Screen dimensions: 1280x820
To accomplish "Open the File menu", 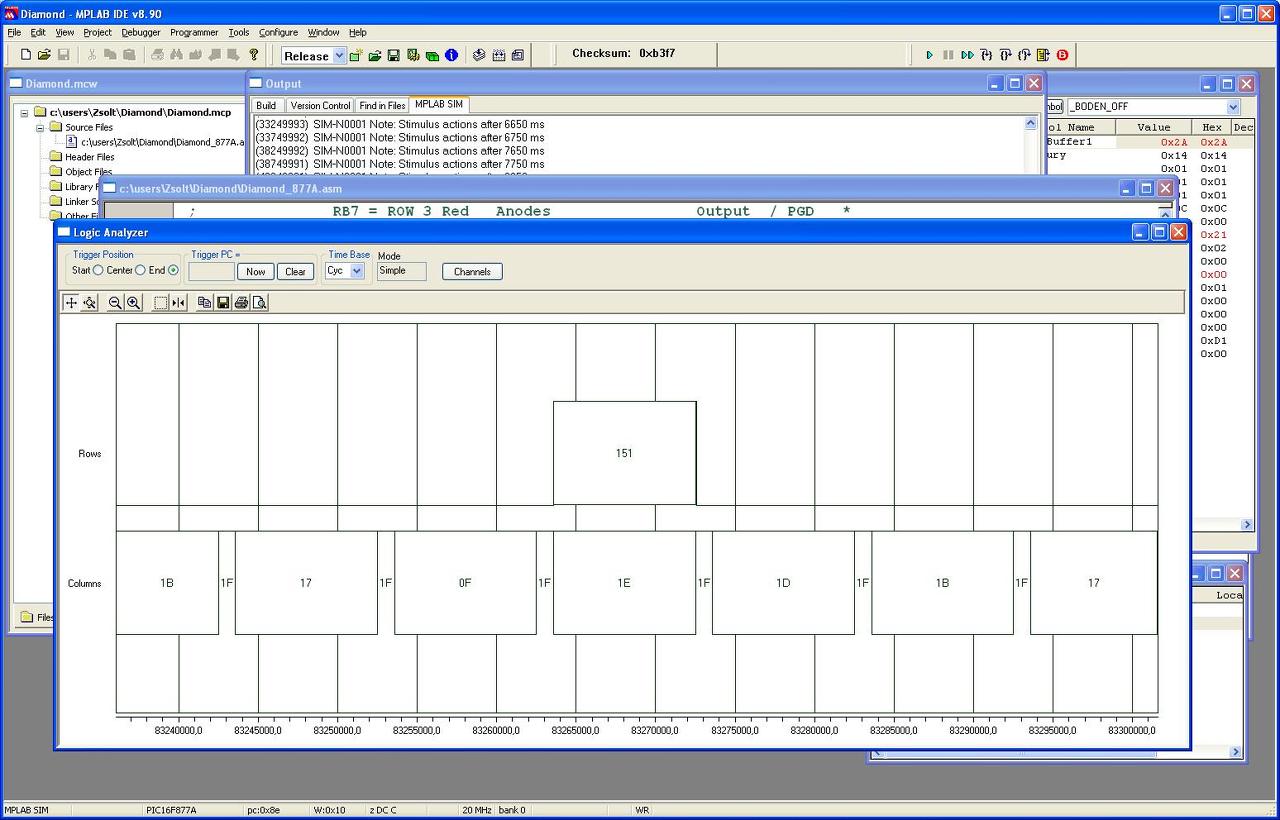I will 14,32.
